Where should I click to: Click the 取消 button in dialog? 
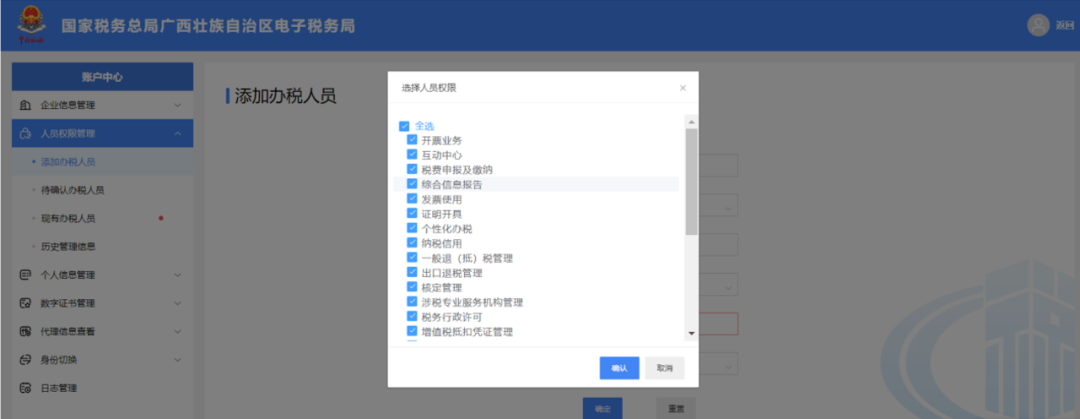(665, 368)
